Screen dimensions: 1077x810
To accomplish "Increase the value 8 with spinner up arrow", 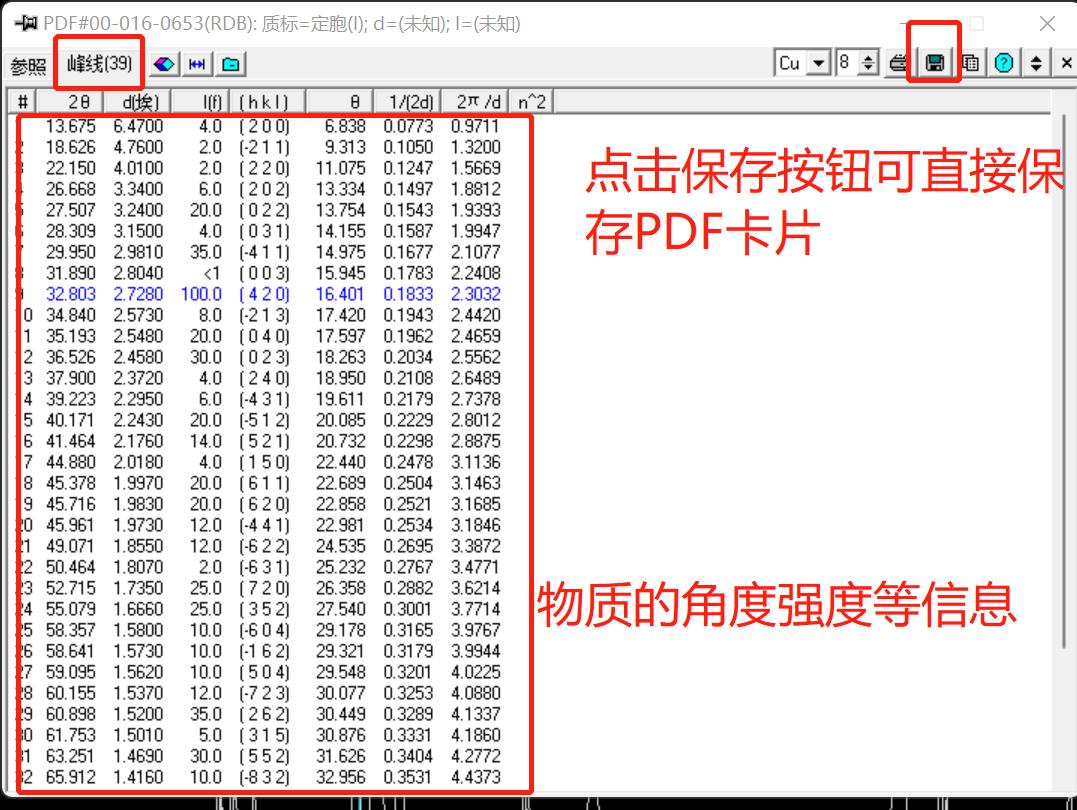I will [x=868, y=56].
